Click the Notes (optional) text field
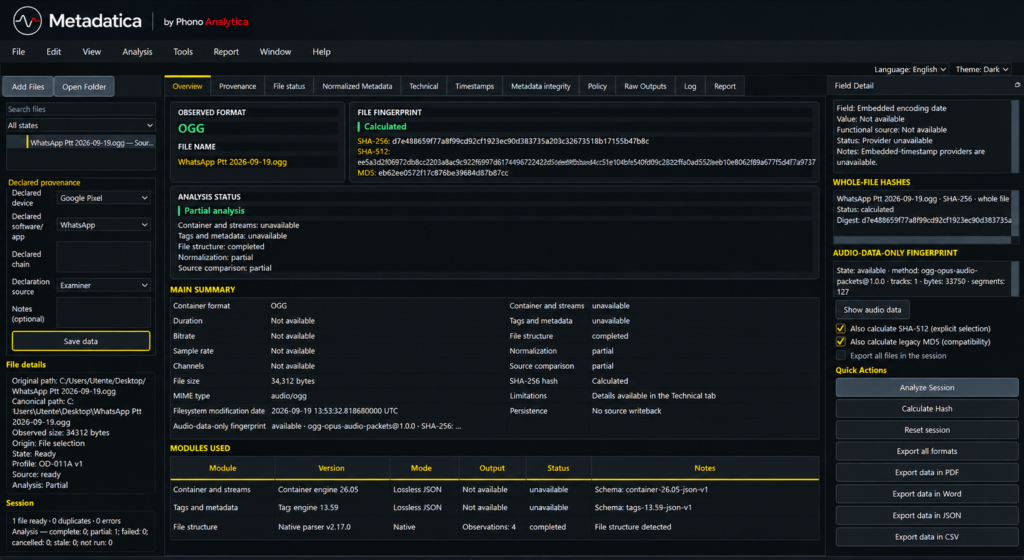The height and width of the screenshot is (560, 1024). 103,312
